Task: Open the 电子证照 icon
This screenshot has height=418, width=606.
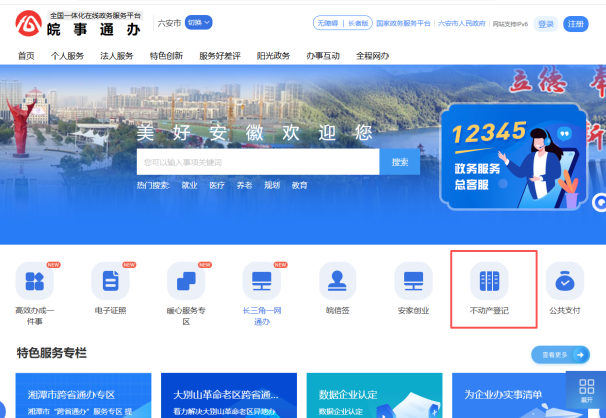Action: point(110,281)
